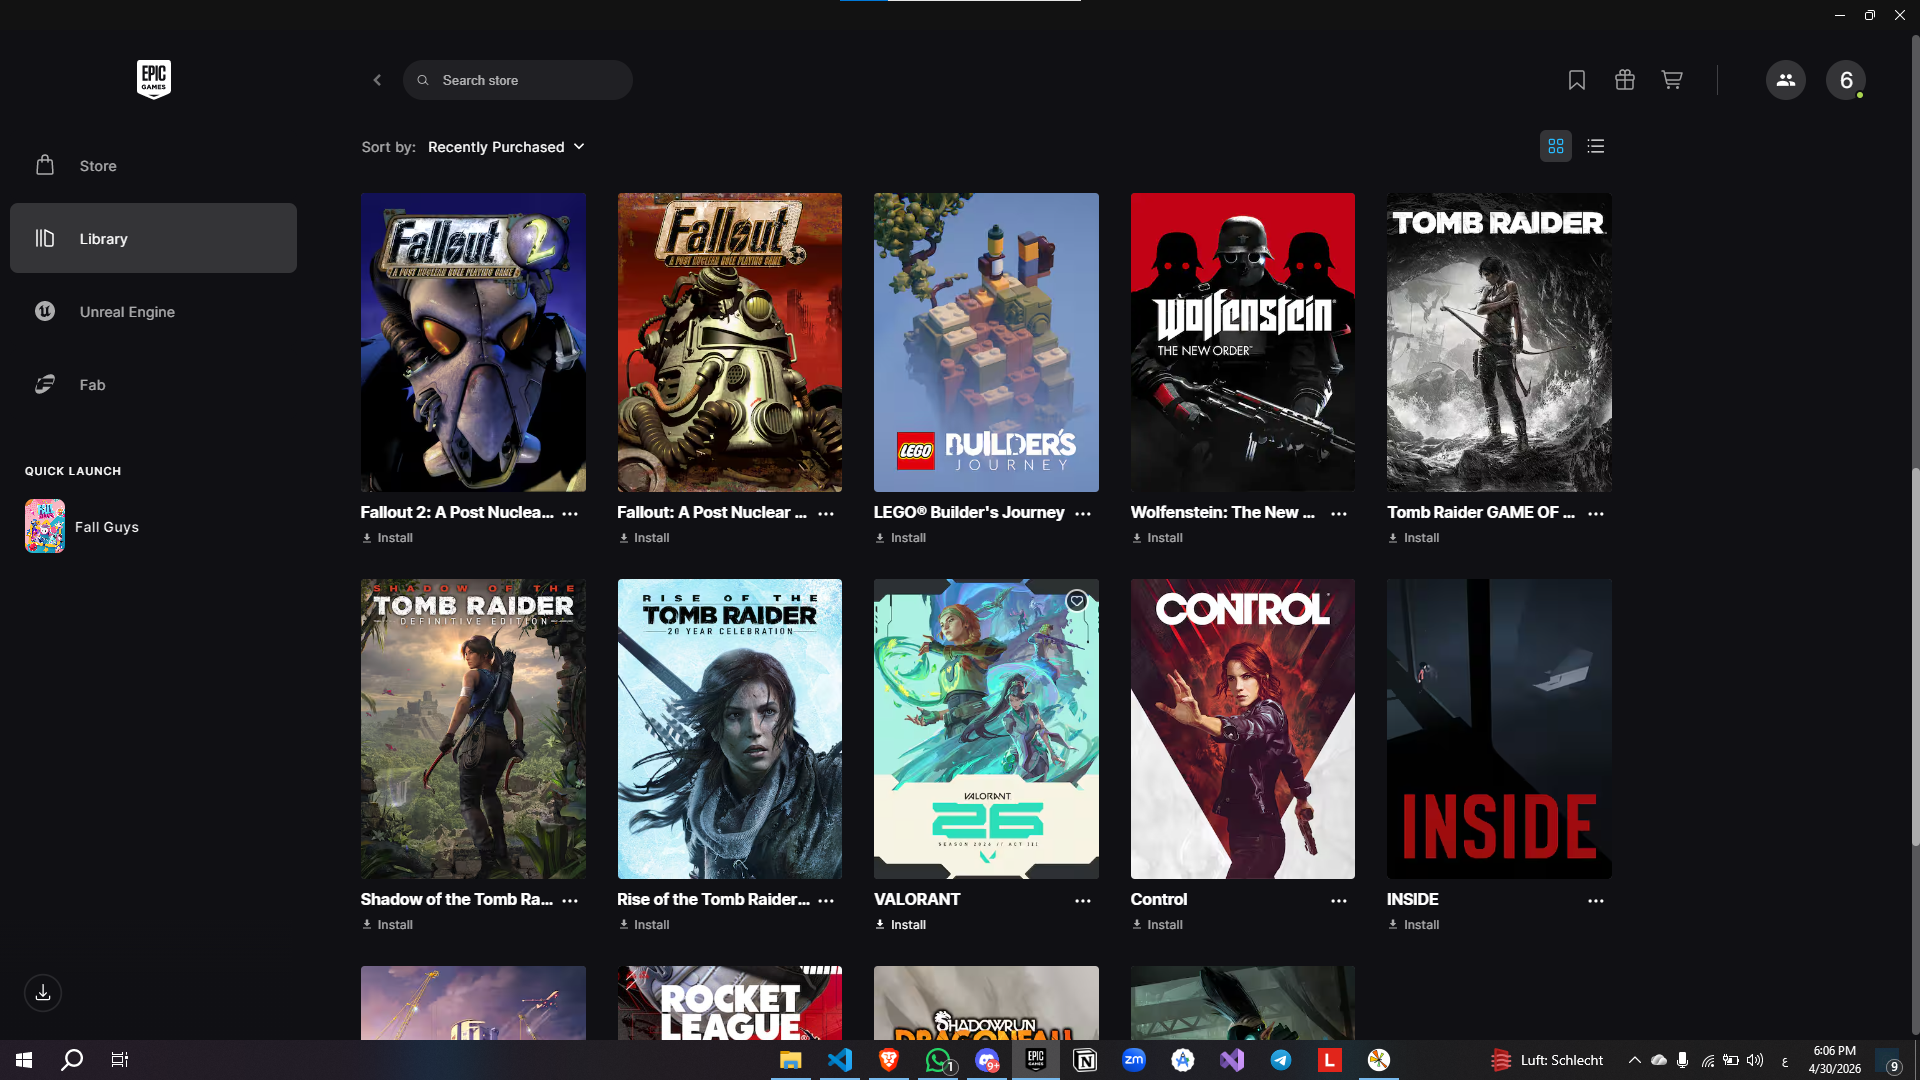Open Unreal Engine section
Screen dimensions: 1920x1080
(153, 311)
